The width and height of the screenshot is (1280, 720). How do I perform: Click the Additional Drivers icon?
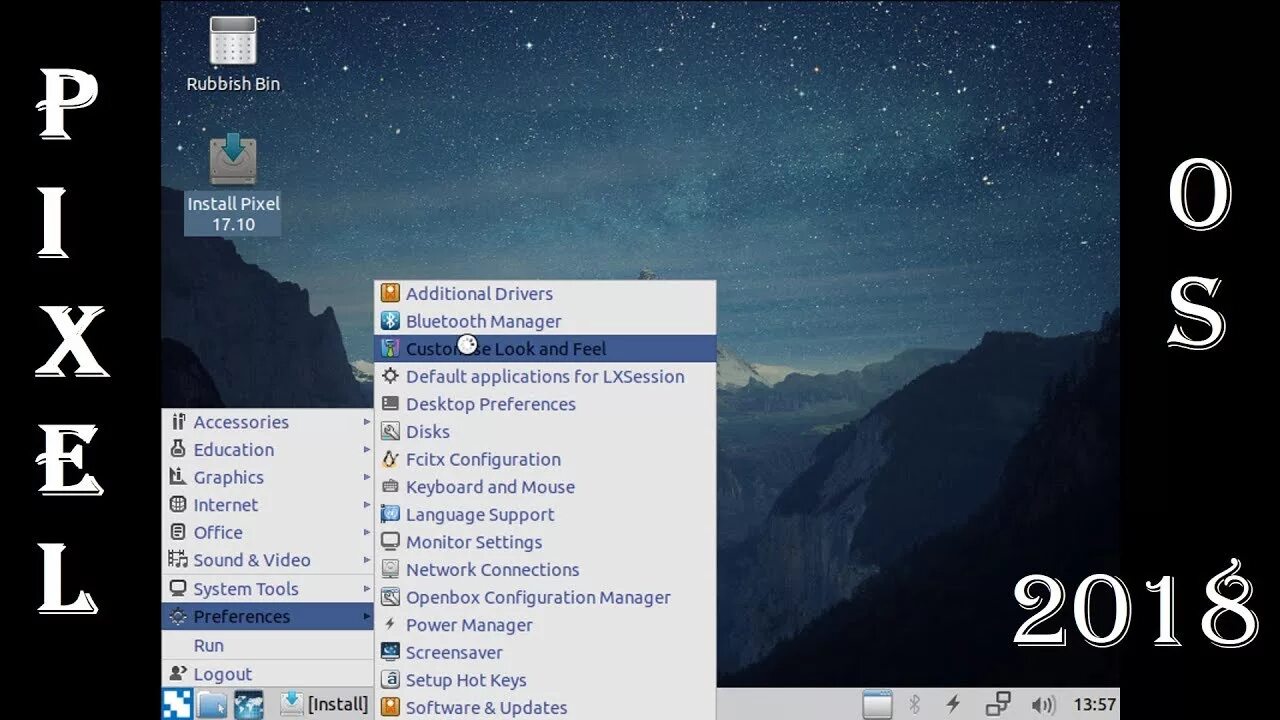(x=390, y=293)
